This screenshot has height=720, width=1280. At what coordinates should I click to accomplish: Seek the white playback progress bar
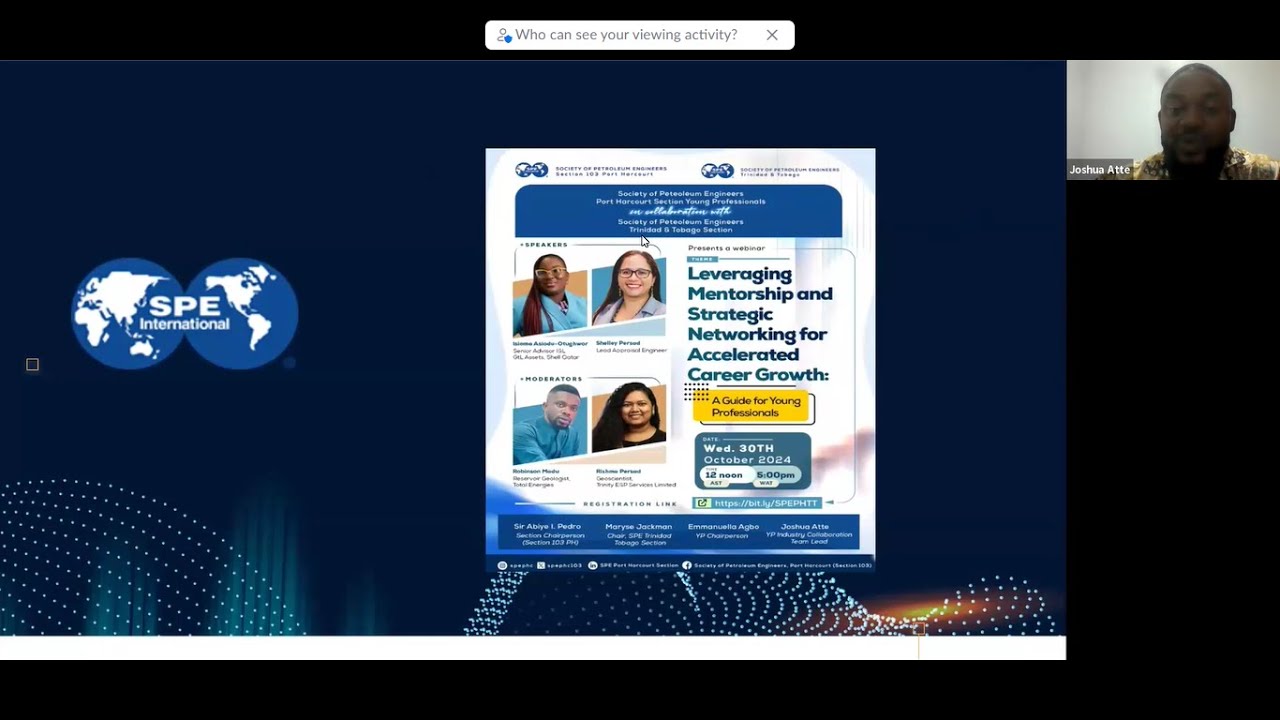533,647
